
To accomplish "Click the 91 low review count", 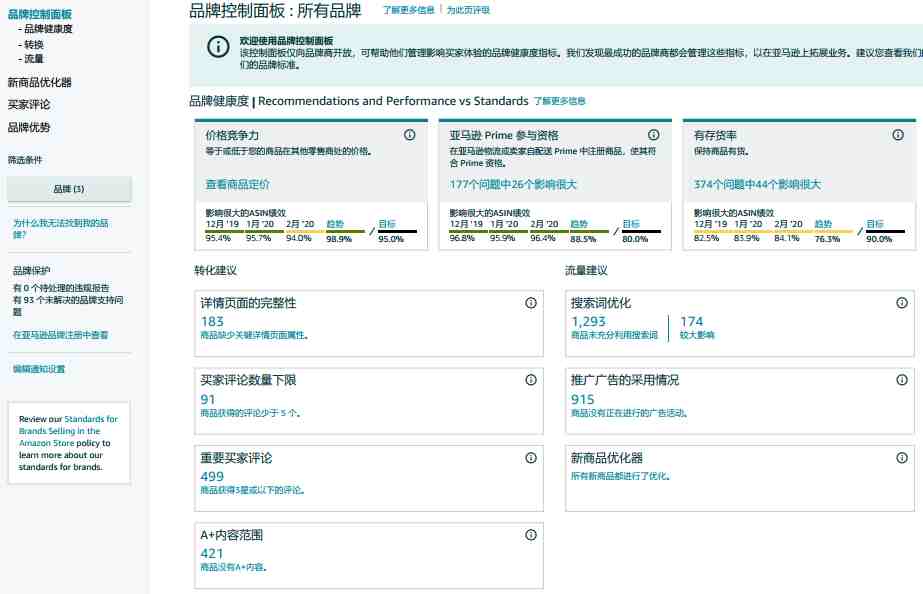I will (x=208, y=399).
